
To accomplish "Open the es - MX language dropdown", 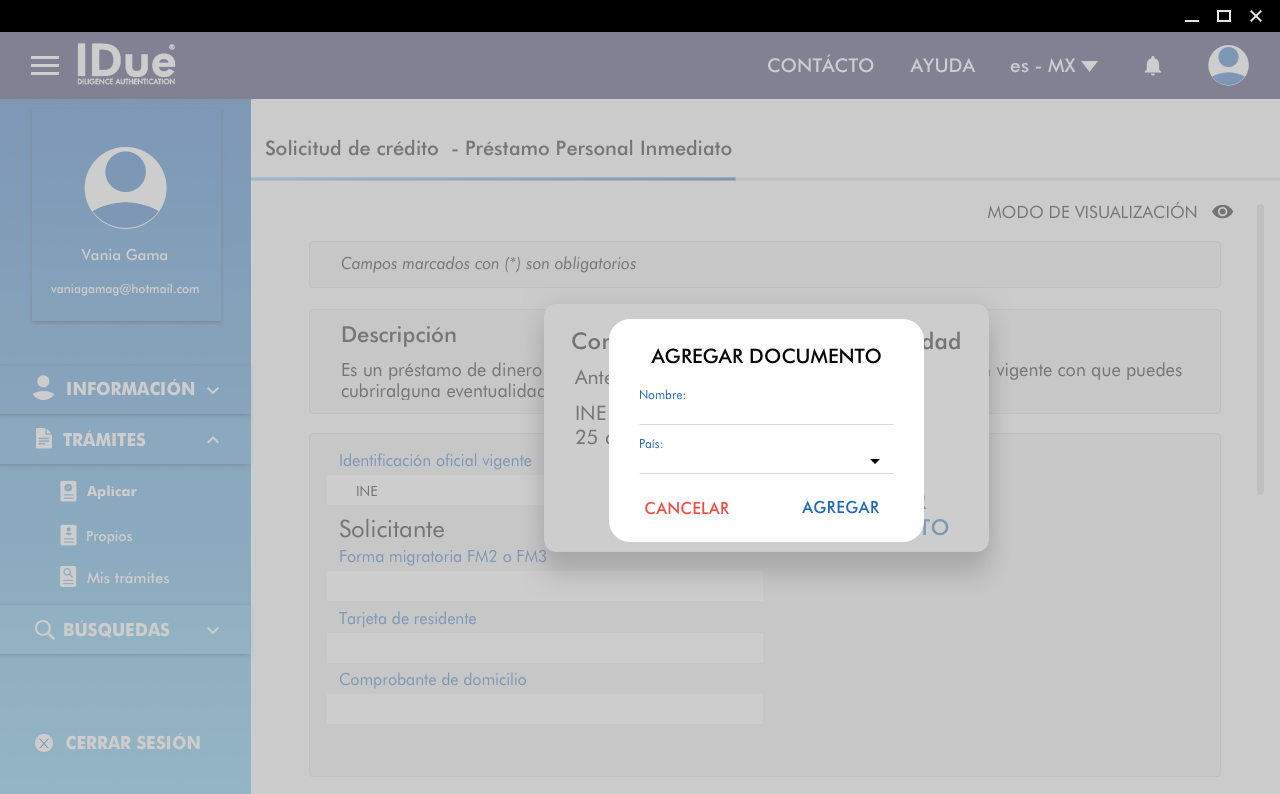I will point(1053,66).
